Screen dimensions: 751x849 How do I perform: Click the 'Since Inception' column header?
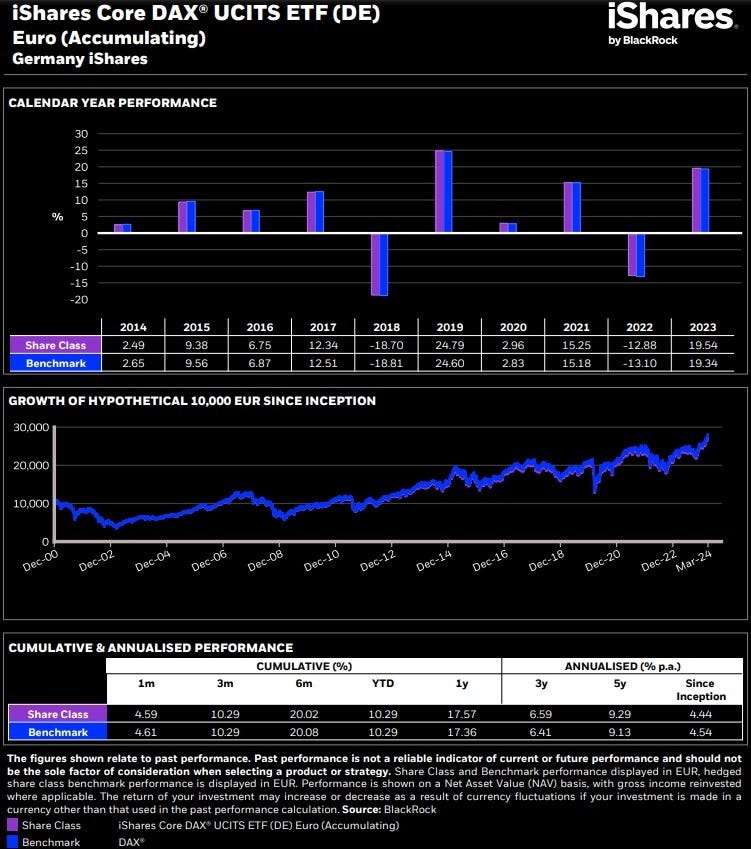[701, 690]
